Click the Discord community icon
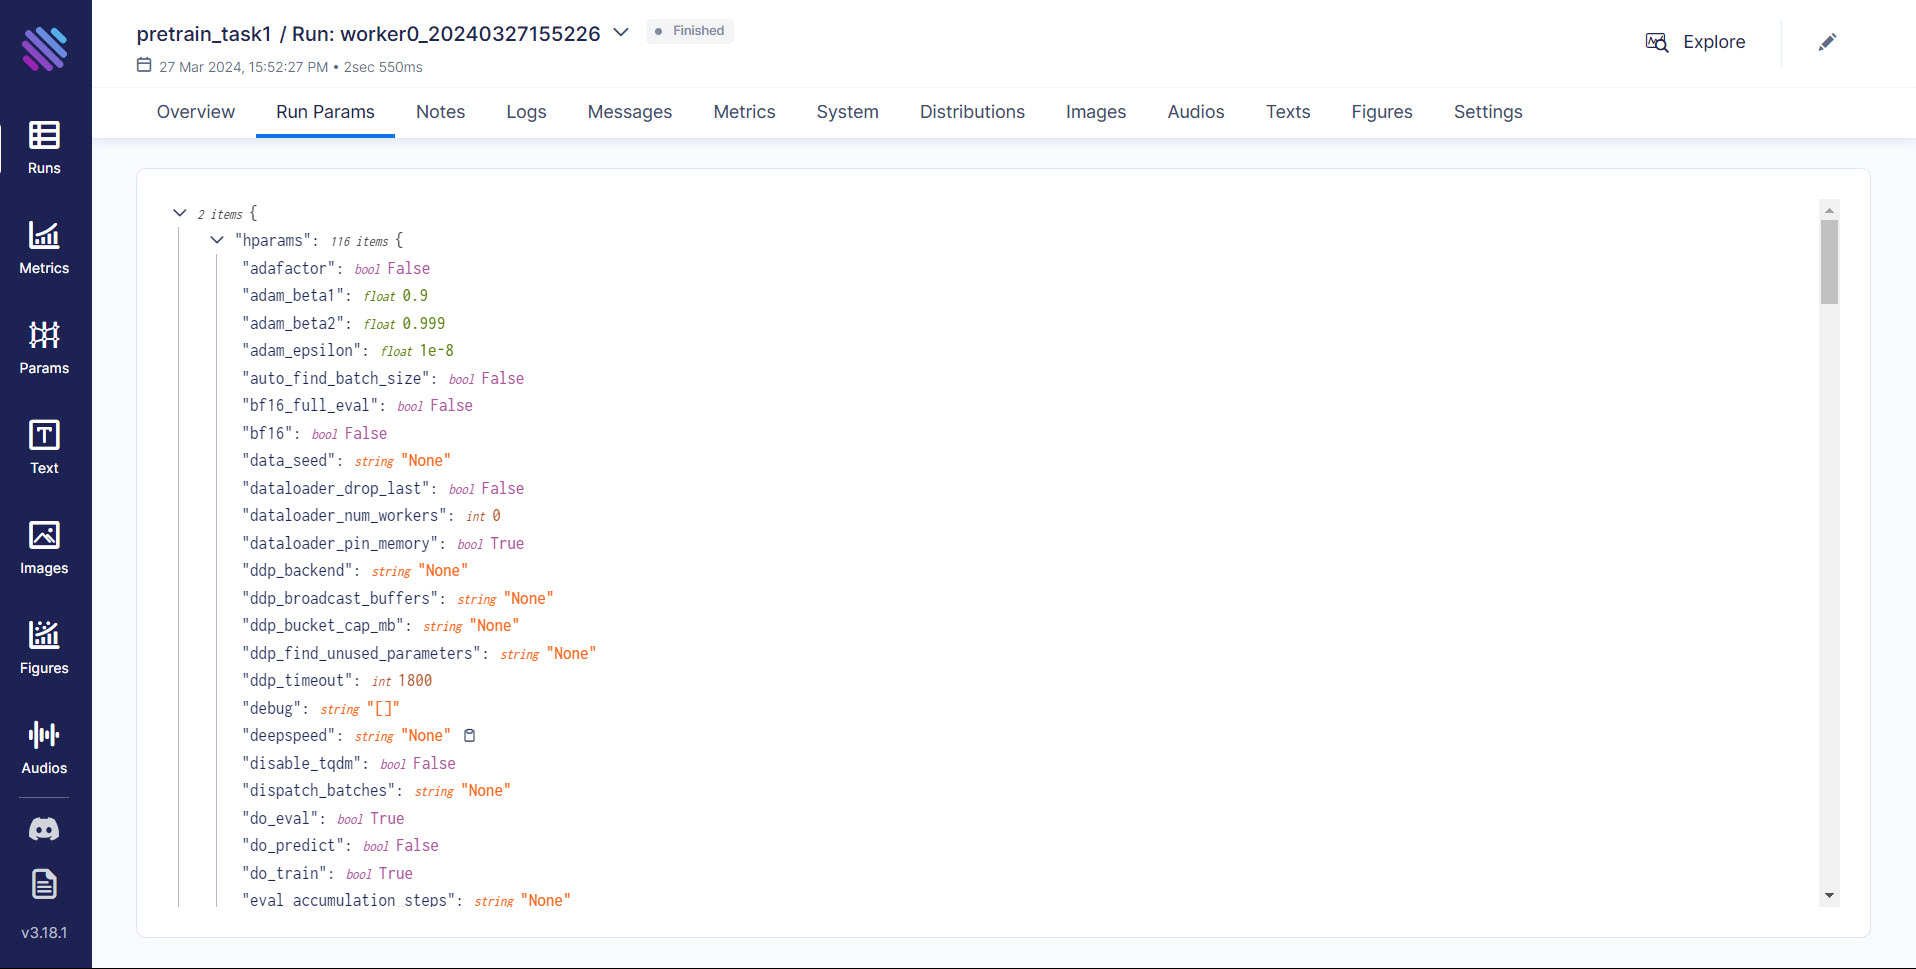 point(44,829)
